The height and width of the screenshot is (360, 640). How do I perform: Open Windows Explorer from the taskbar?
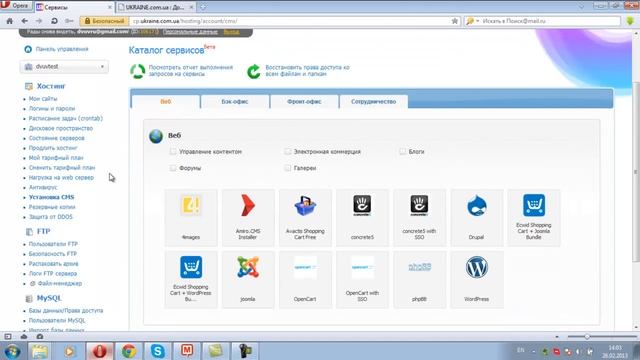40,351
